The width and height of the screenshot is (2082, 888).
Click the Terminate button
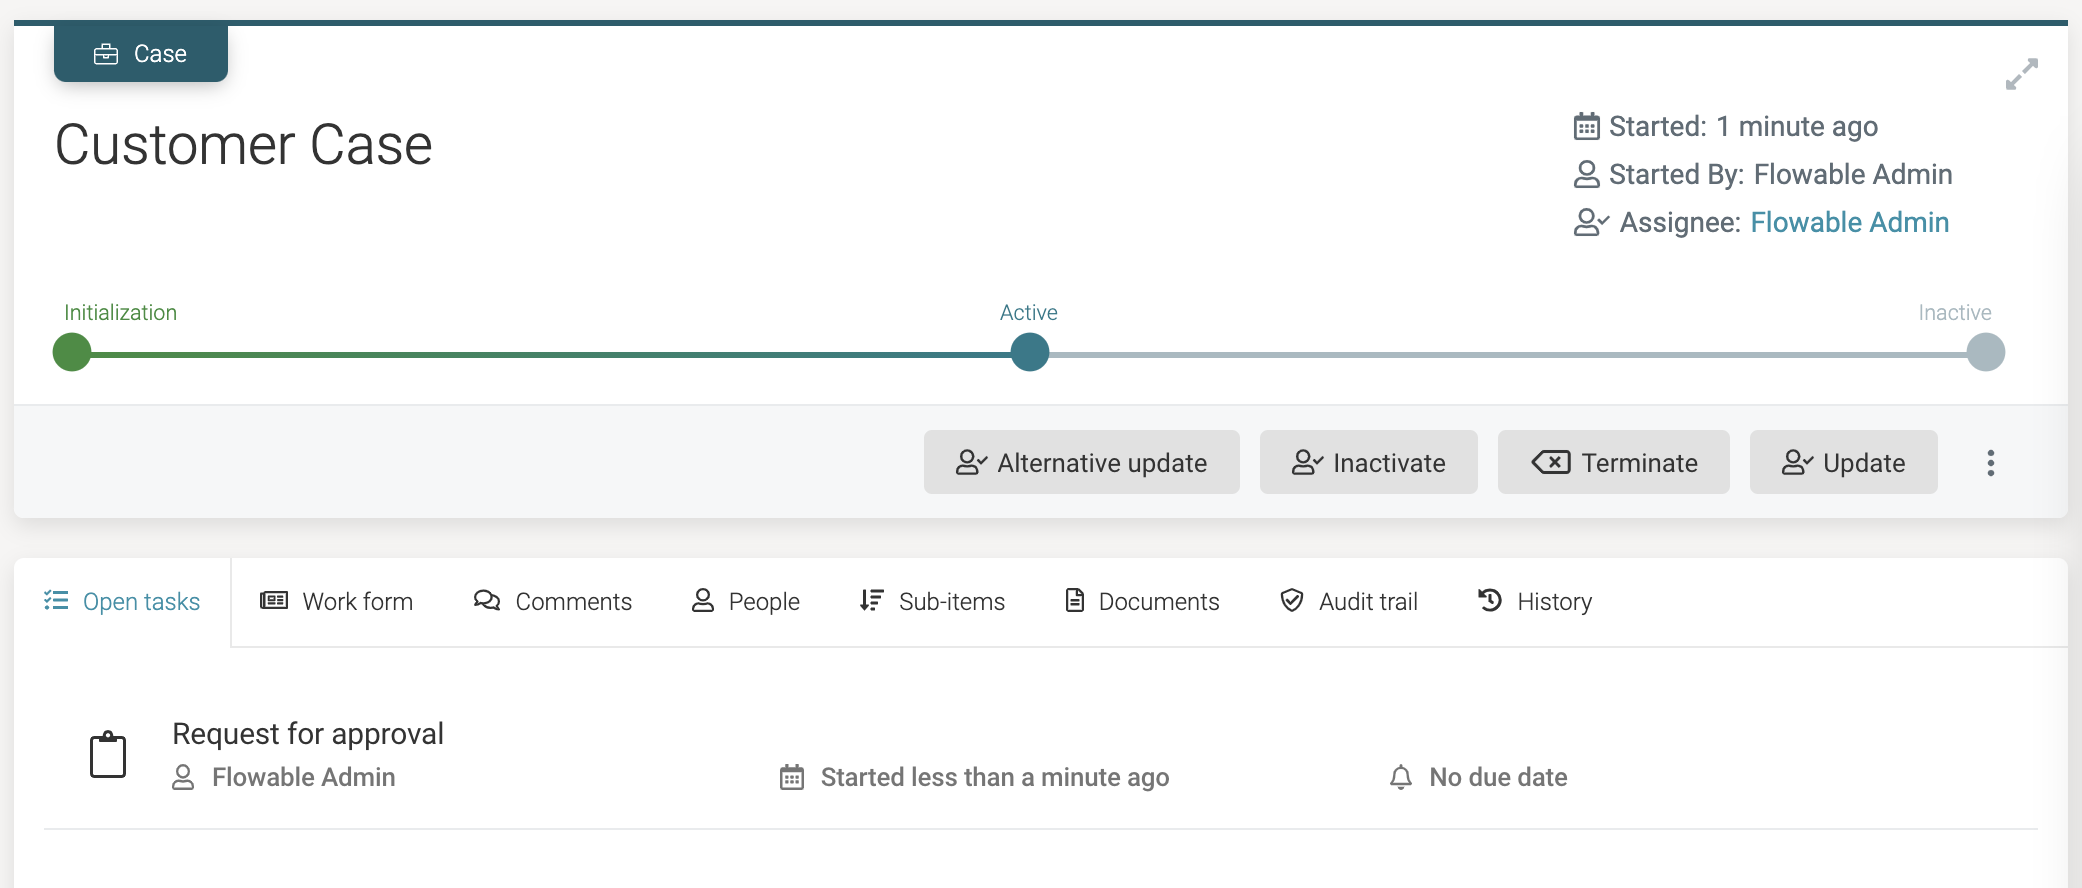click(1612, 462)
